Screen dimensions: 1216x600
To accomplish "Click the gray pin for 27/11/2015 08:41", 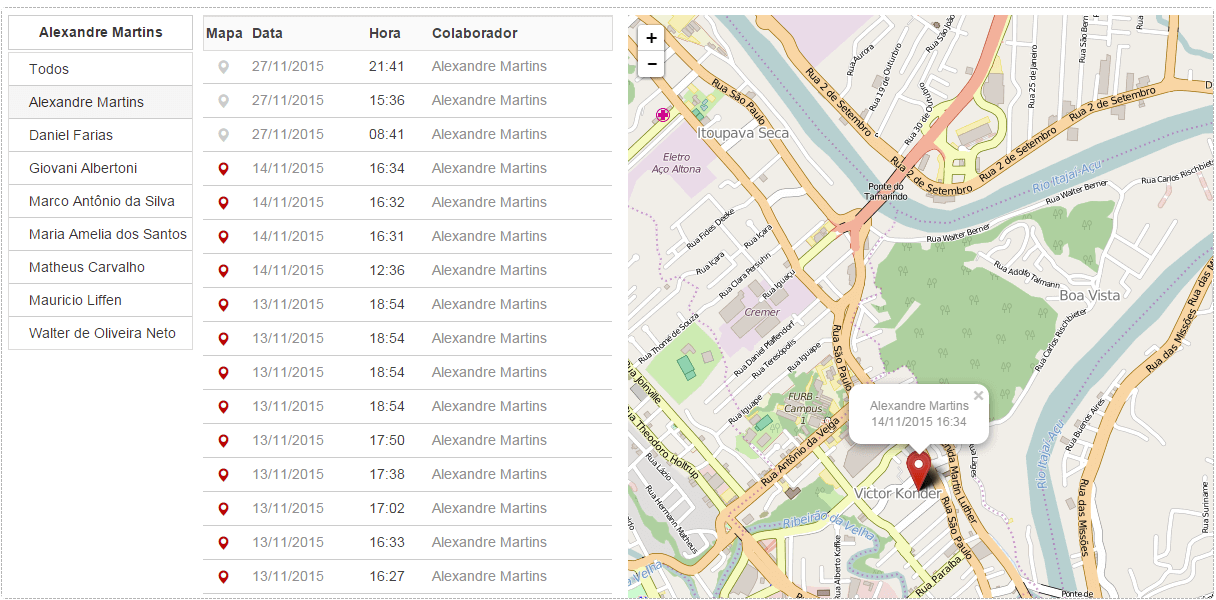I will click(224, 135).
